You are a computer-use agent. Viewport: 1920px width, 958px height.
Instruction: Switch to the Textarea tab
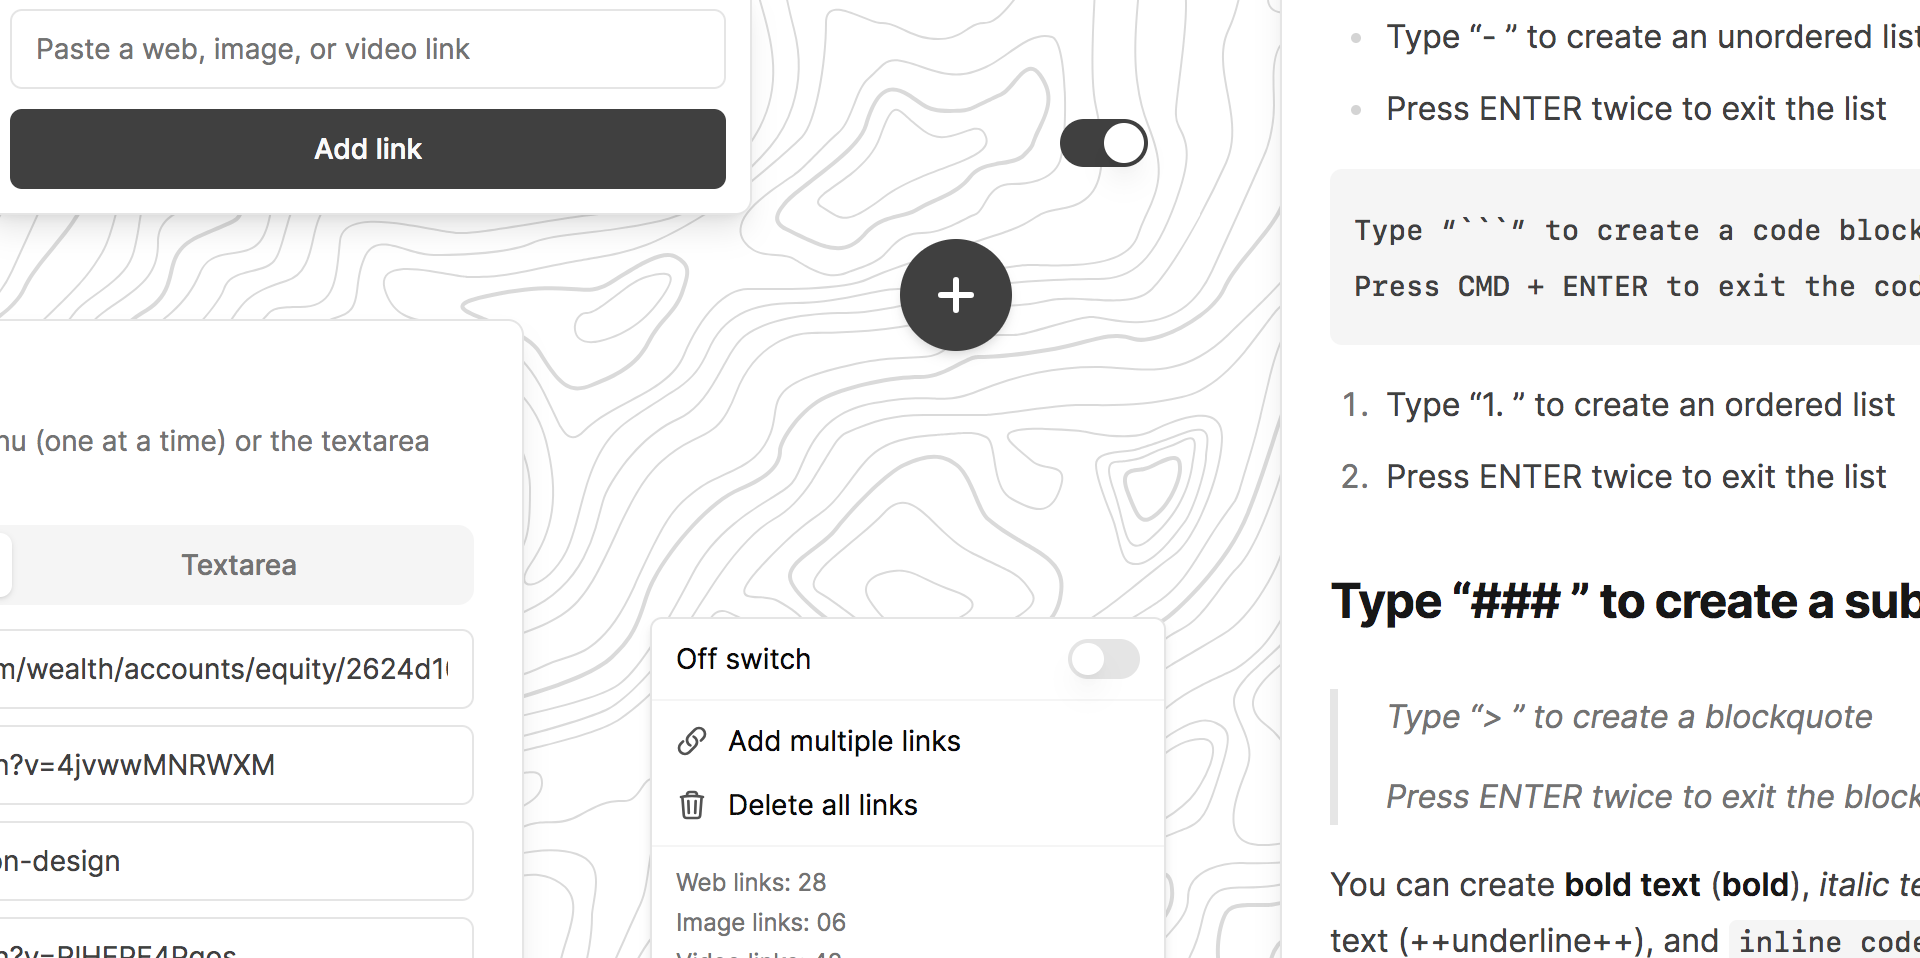pyautogui.click(x=239, y=565)
